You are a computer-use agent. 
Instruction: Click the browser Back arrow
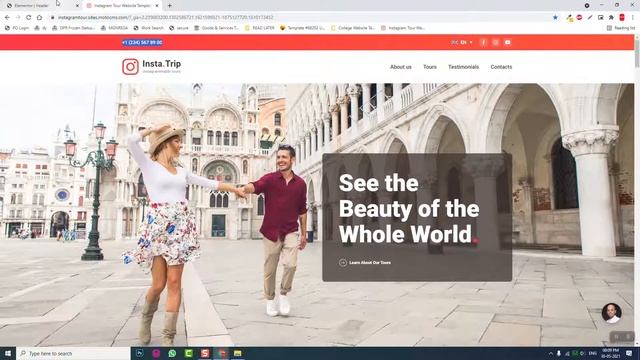(x=7, y=18)
